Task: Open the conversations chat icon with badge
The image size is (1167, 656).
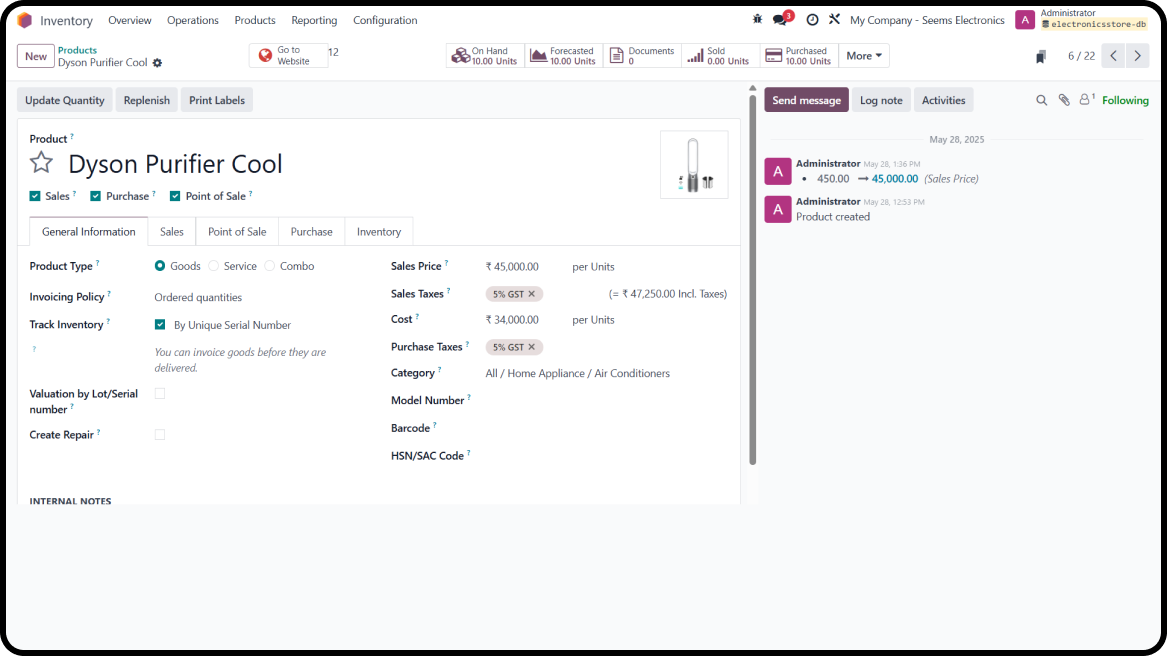Action: (x=781, y=20)
